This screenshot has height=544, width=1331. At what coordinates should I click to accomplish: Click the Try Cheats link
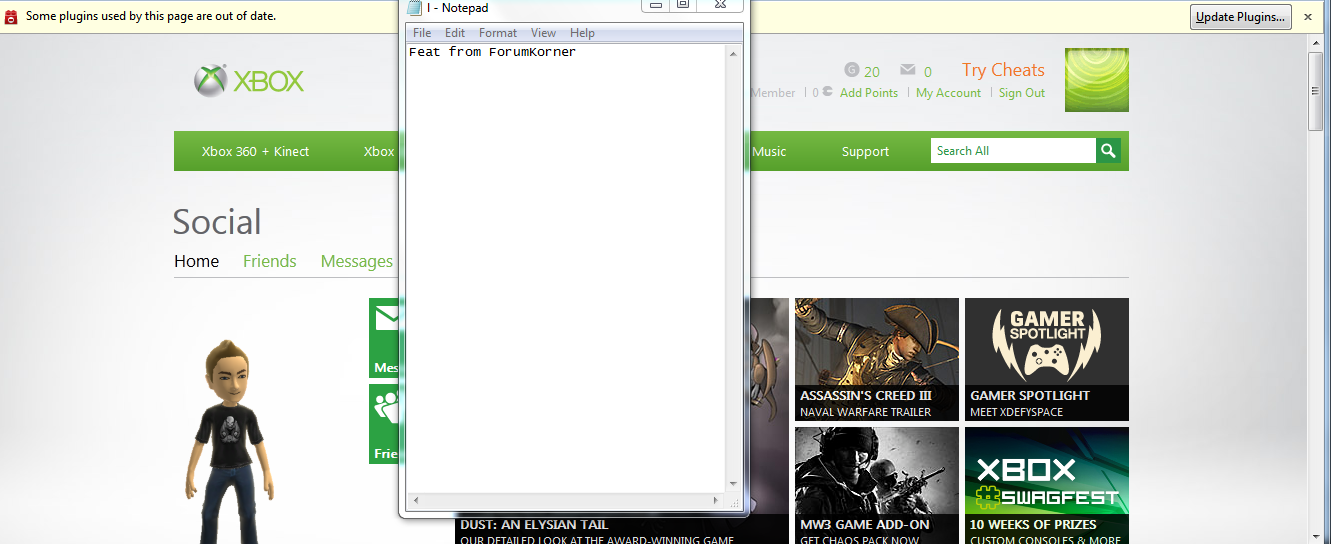tap(1003, 70)
